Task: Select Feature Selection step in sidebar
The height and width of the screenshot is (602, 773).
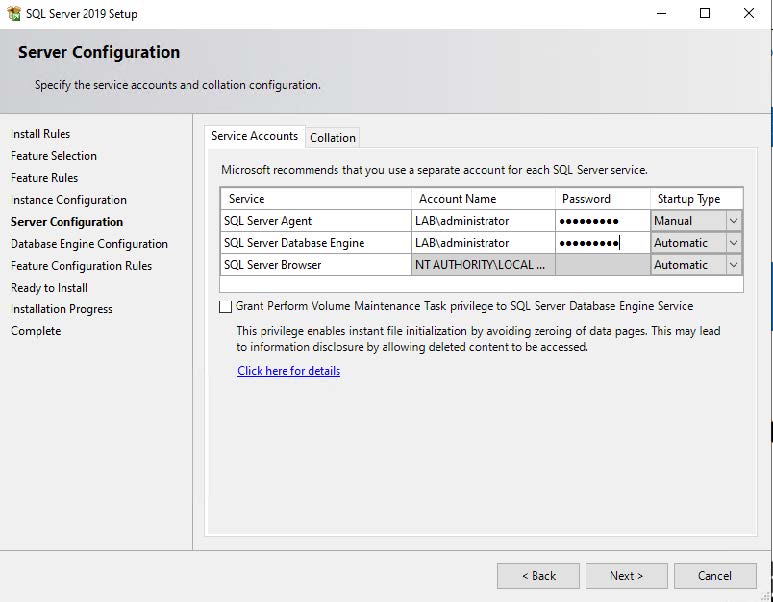Action: [54, 156]
